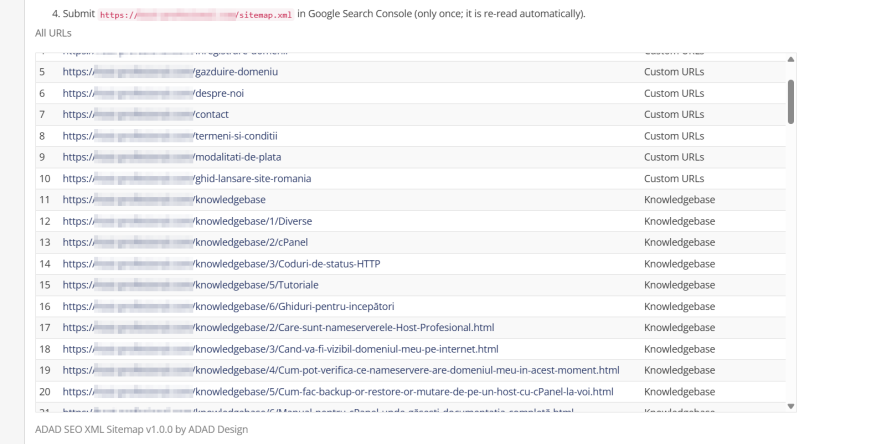892x444 pixels.
Task: Open the contact URL in row 7
Action: tap(146, 114)
